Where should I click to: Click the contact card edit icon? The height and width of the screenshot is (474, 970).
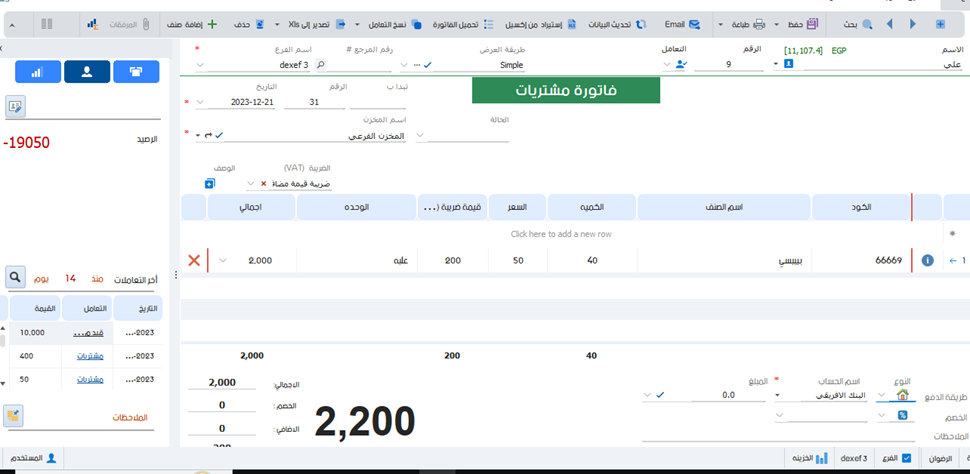15,106
